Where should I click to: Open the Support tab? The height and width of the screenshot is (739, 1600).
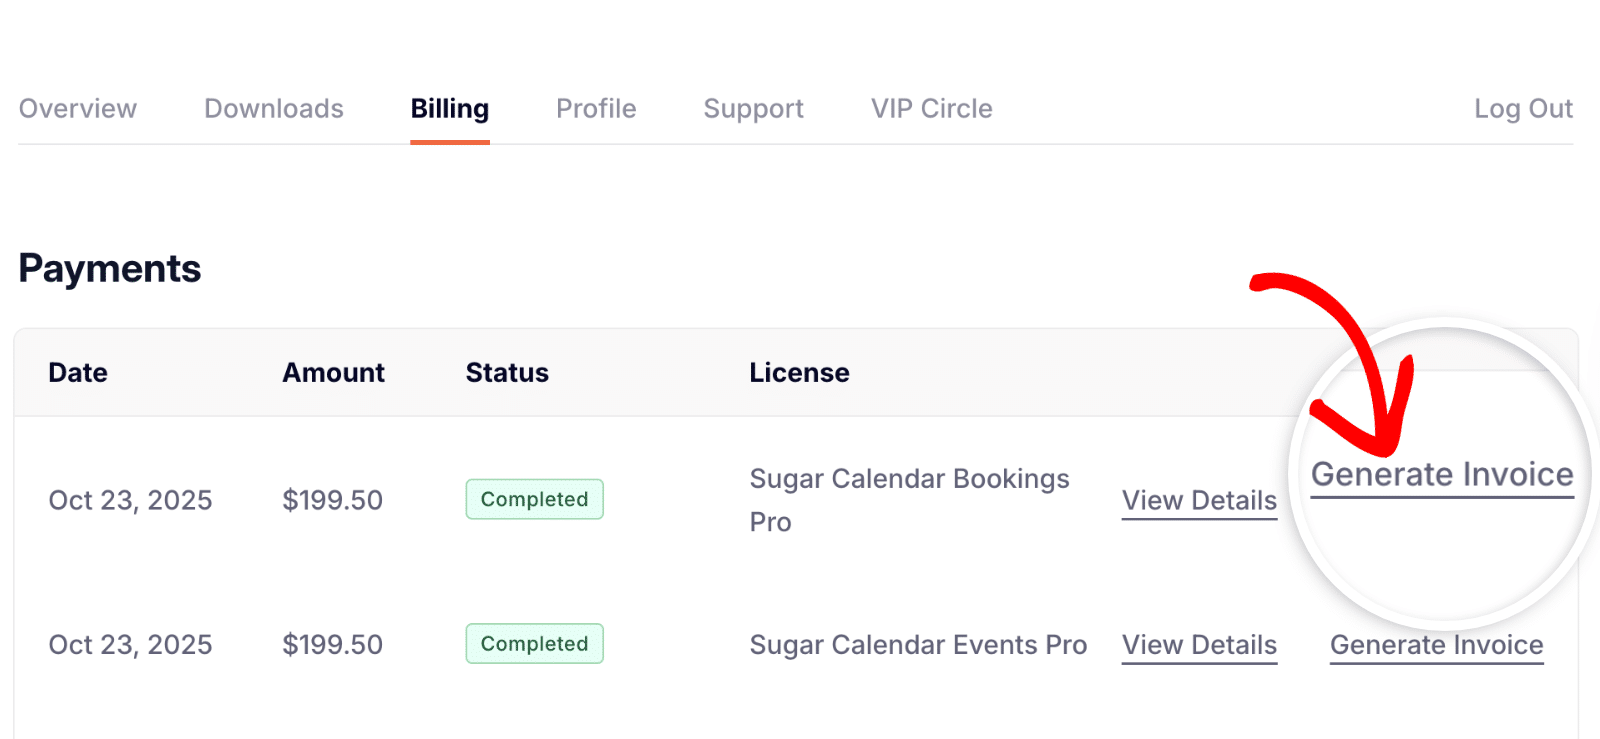coord(753,109)
